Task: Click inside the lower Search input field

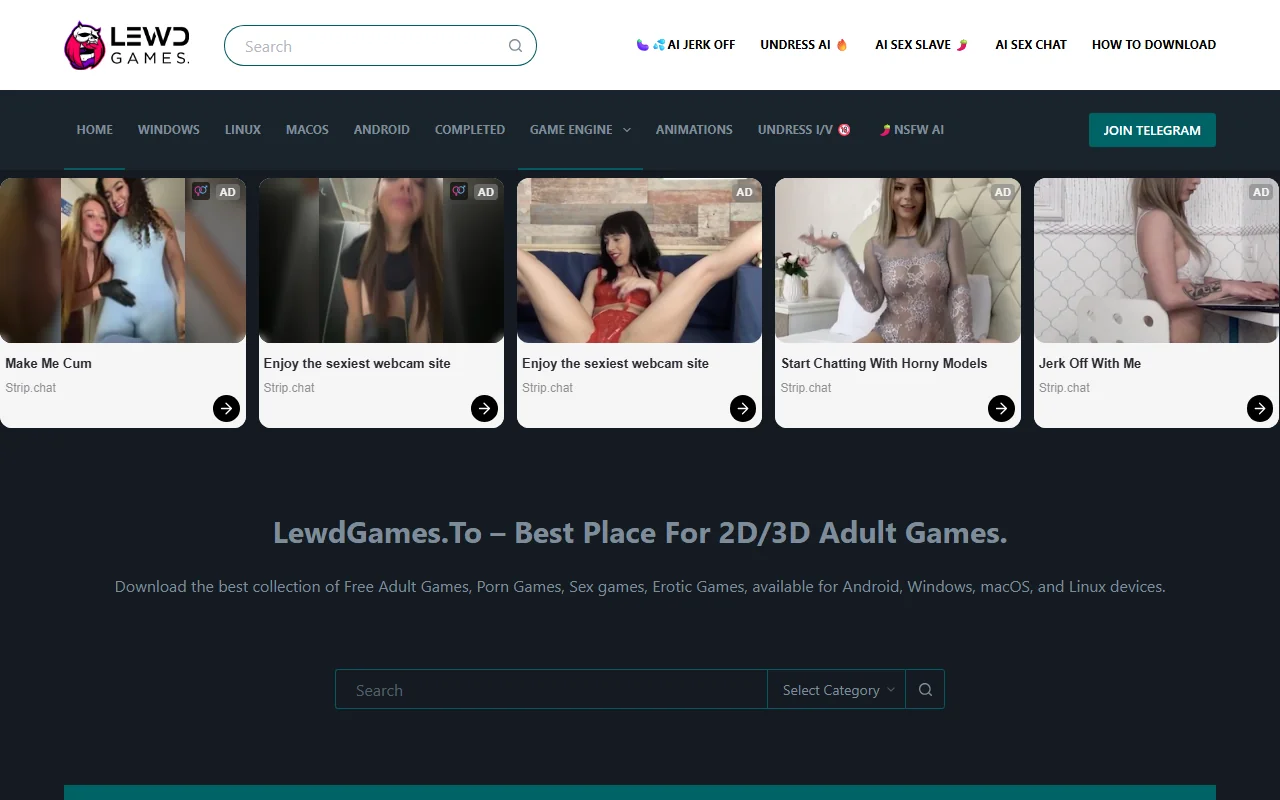Action: pyautogui.click(x=550, y=689)
